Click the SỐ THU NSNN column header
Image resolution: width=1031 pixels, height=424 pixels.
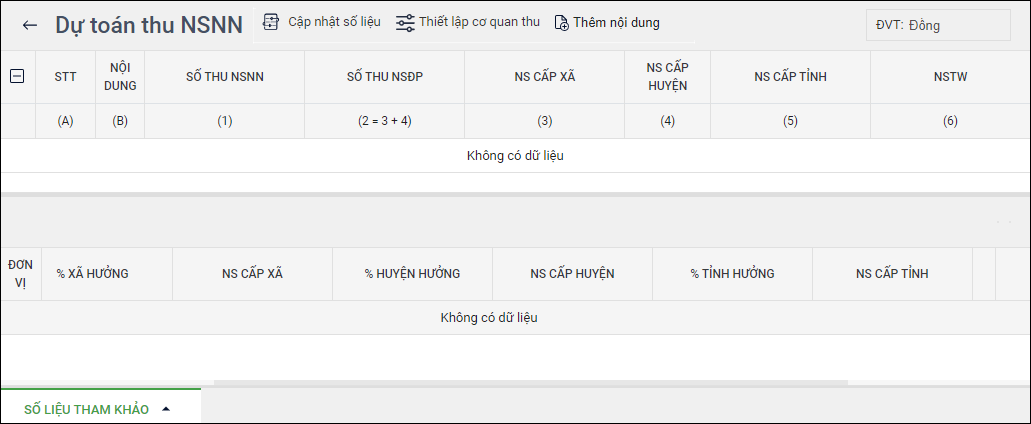click(225, 76)
